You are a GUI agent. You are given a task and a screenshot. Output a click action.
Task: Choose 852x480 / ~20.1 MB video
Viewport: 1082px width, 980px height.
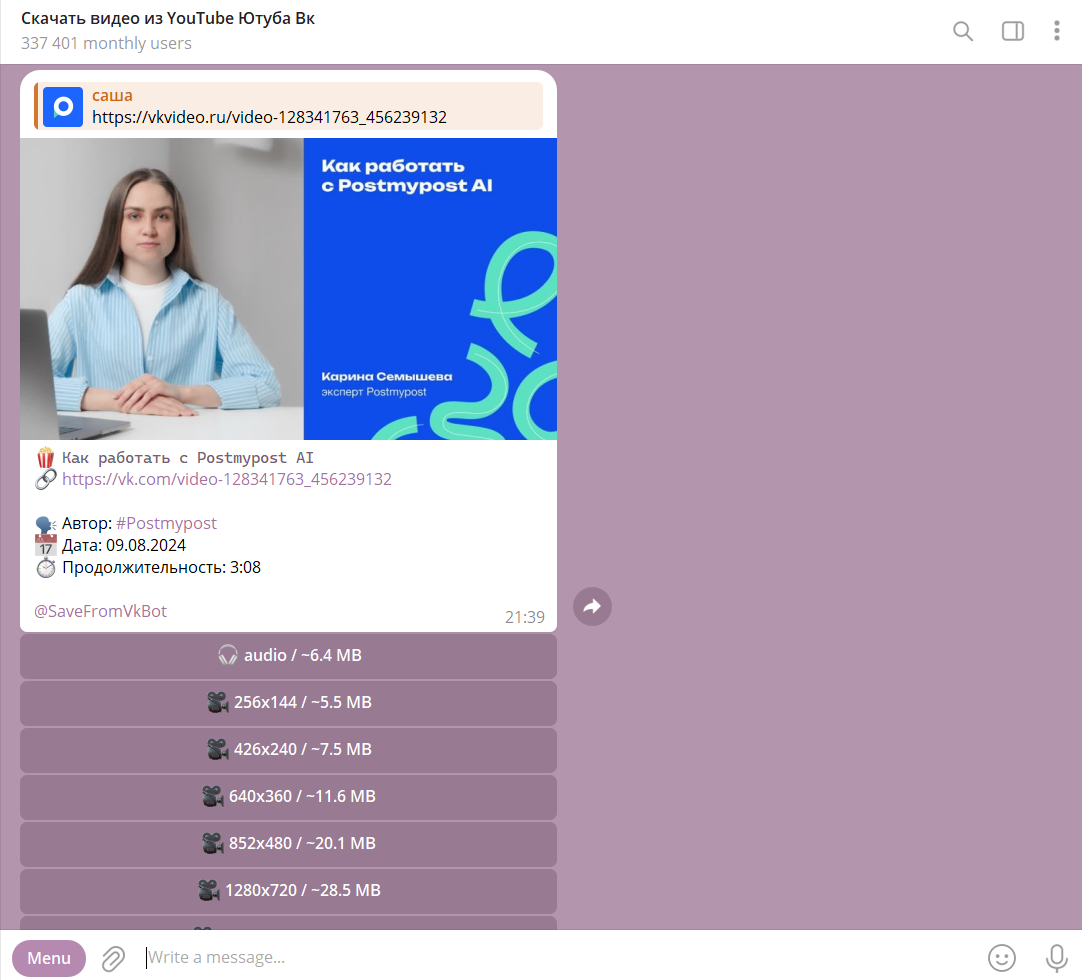click(288, 843)
